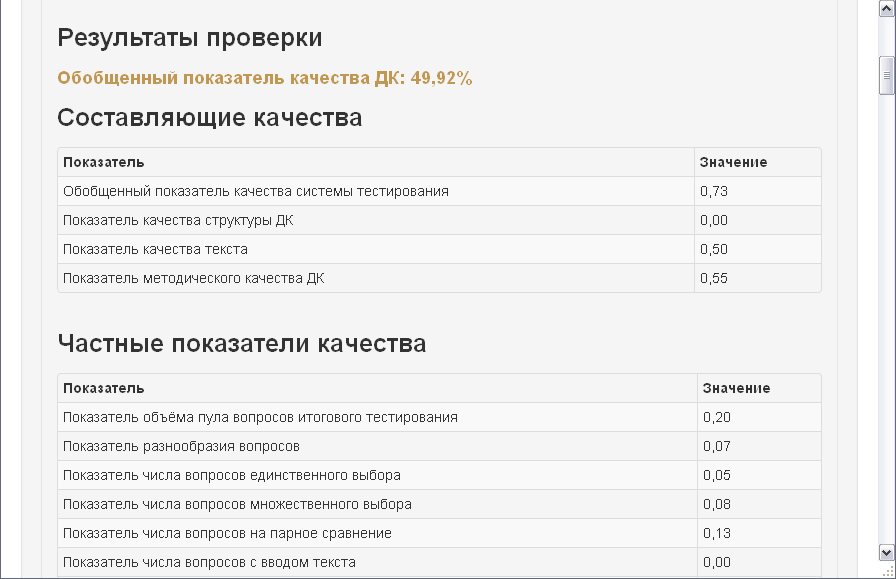Click the value 0,13 for 'парное сравнение'
This screenshot has width=896, height=579.
[x=717, y=533]
